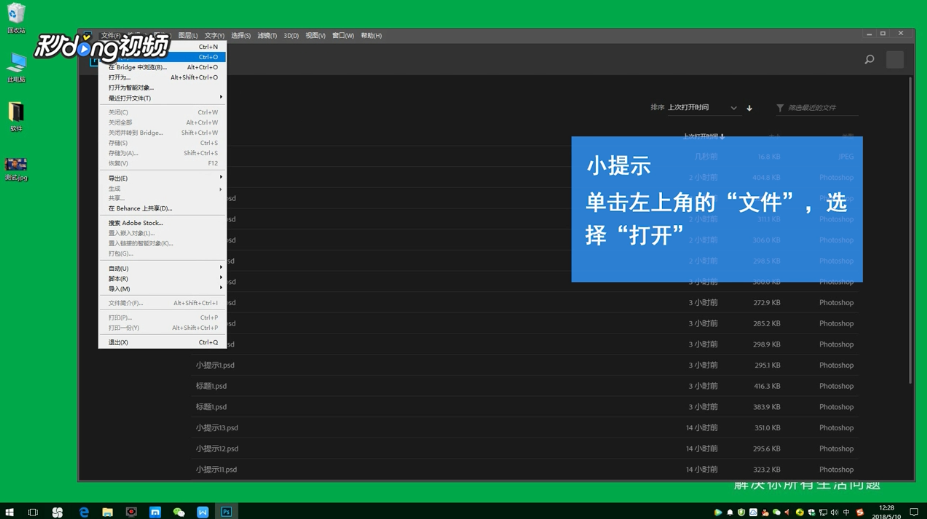927x519 pixels.
Task: Open the 选择(S) menu
Action: pos(241,35)
